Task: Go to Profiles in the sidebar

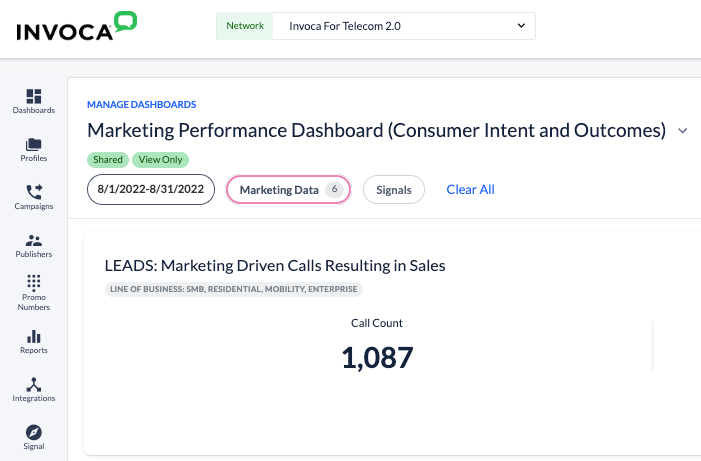Action: click(x=33, y=144)
